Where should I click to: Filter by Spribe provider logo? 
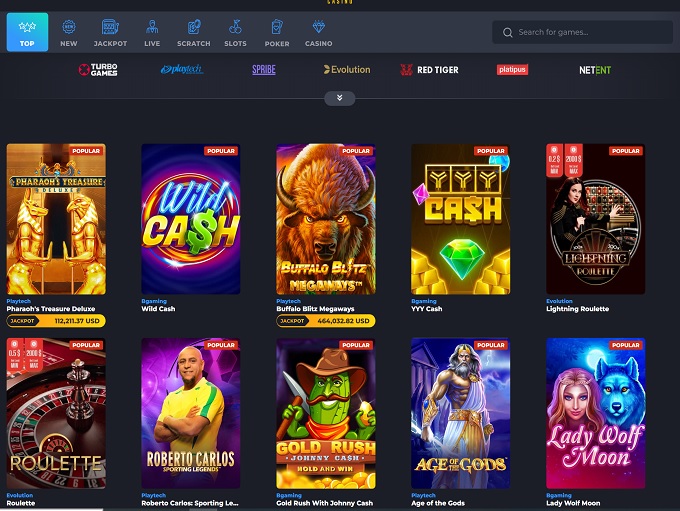pos(264,70)
